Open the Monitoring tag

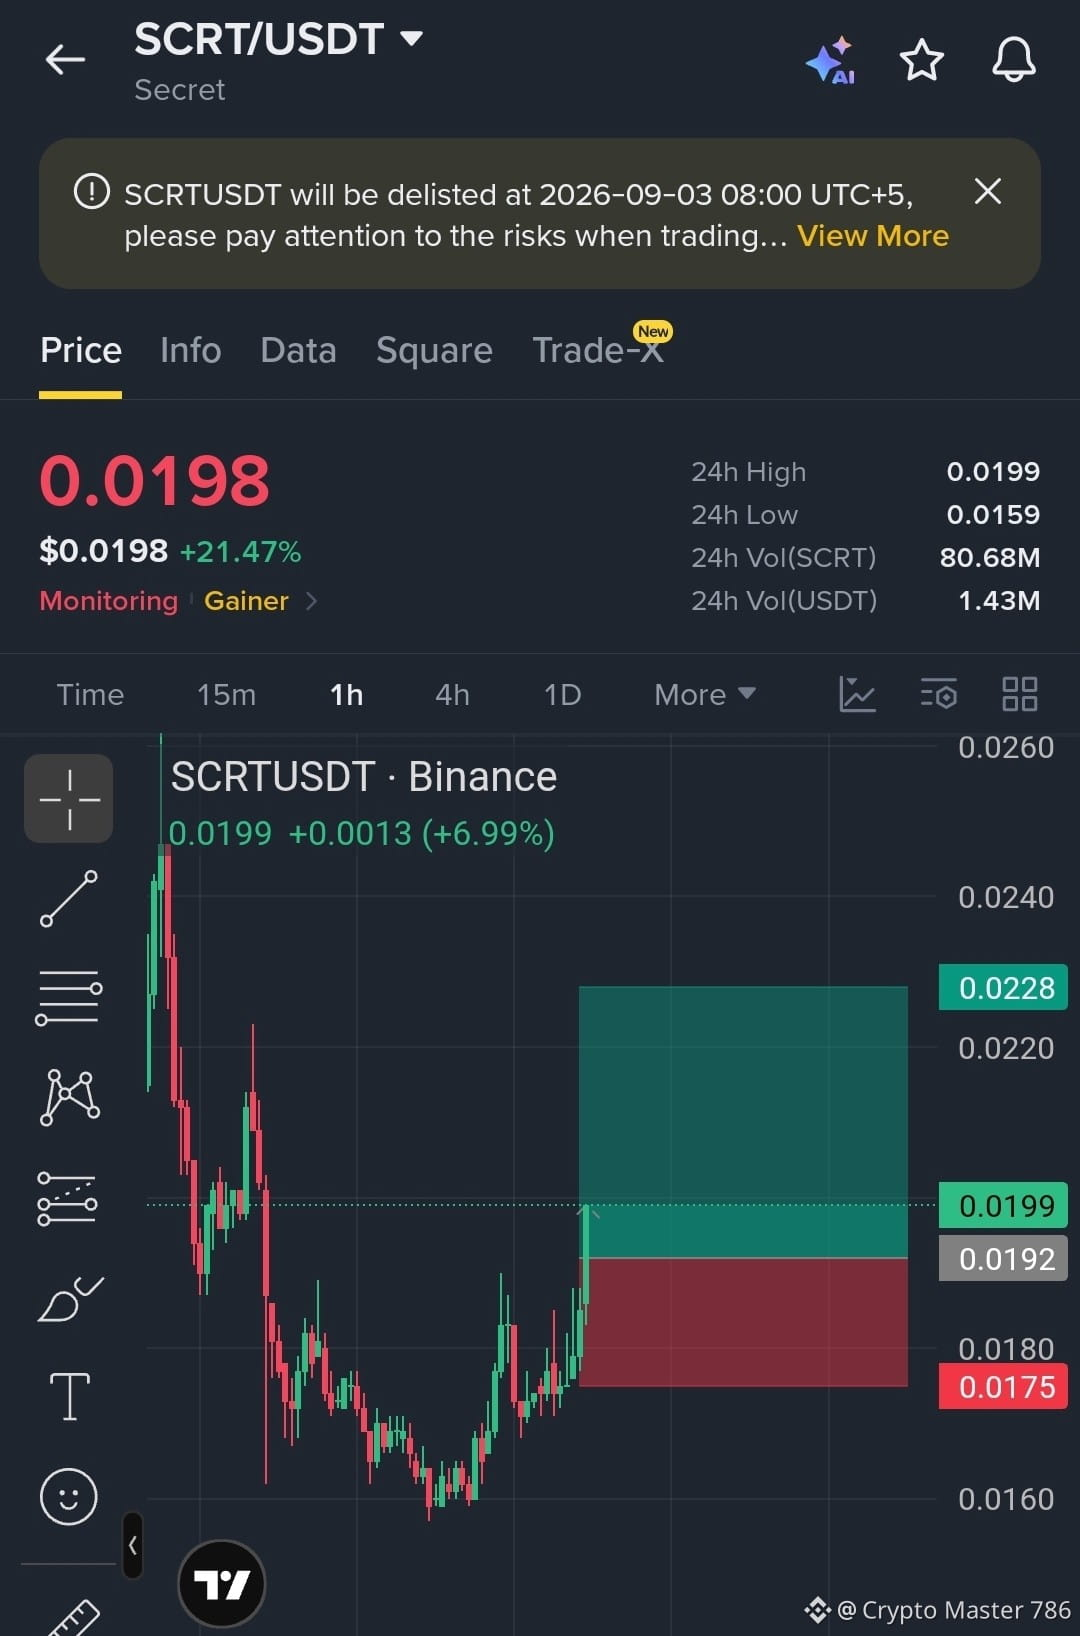tap(109, 601)
